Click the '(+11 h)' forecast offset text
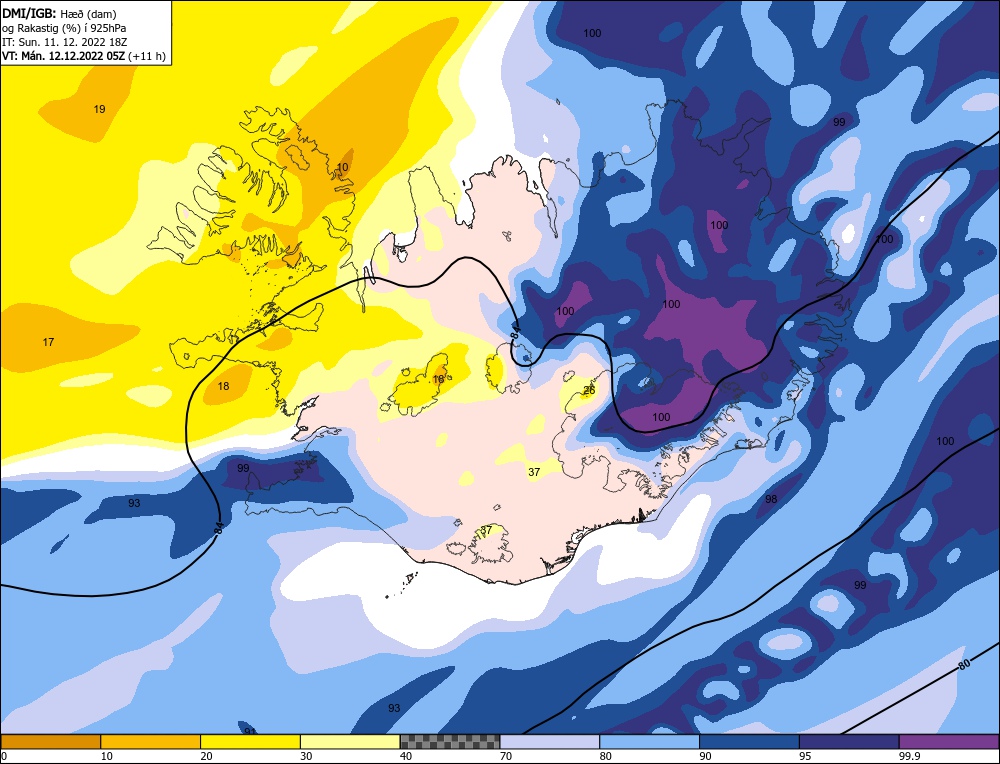Viewport: 1000px width, 764px height. click(x=147, y=56)
